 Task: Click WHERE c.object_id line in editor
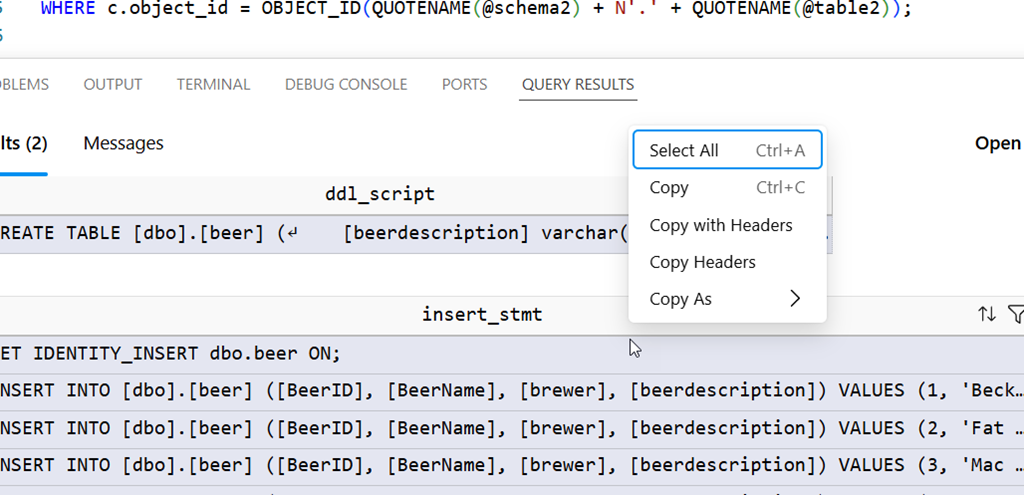(476, 9)
